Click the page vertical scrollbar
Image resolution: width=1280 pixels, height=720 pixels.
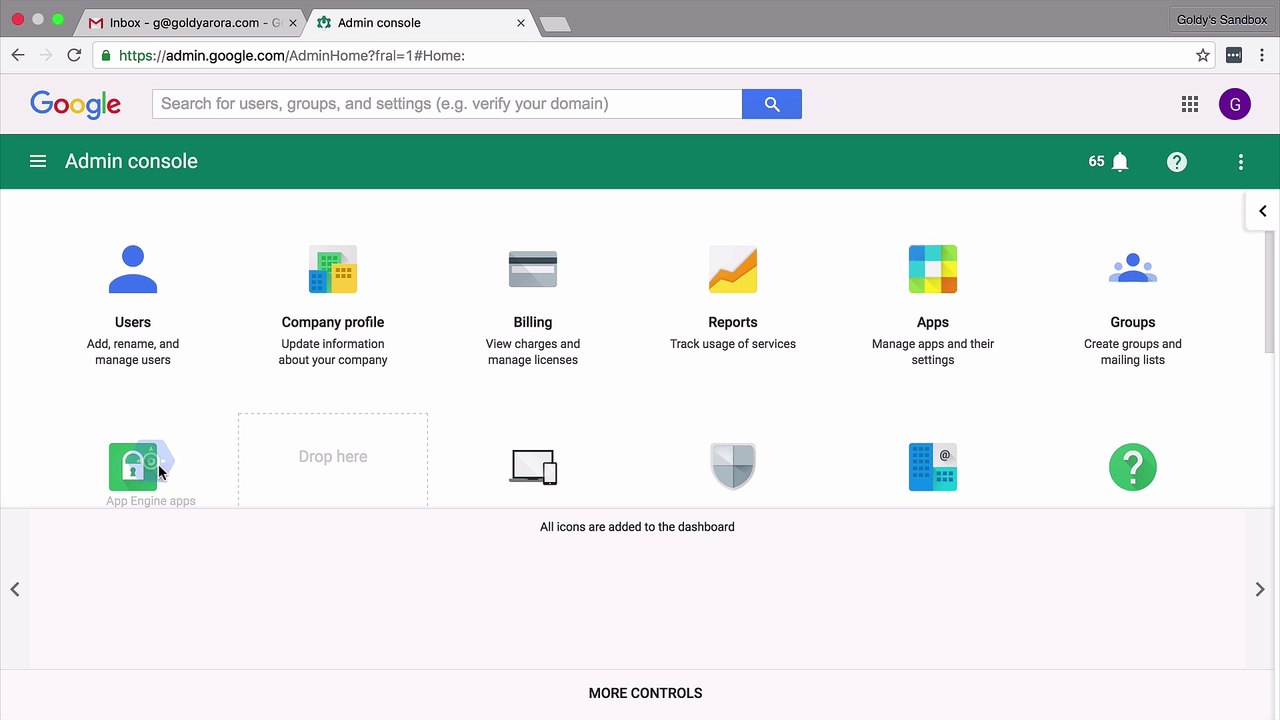pyautogui.click(x=1270, y=290)
